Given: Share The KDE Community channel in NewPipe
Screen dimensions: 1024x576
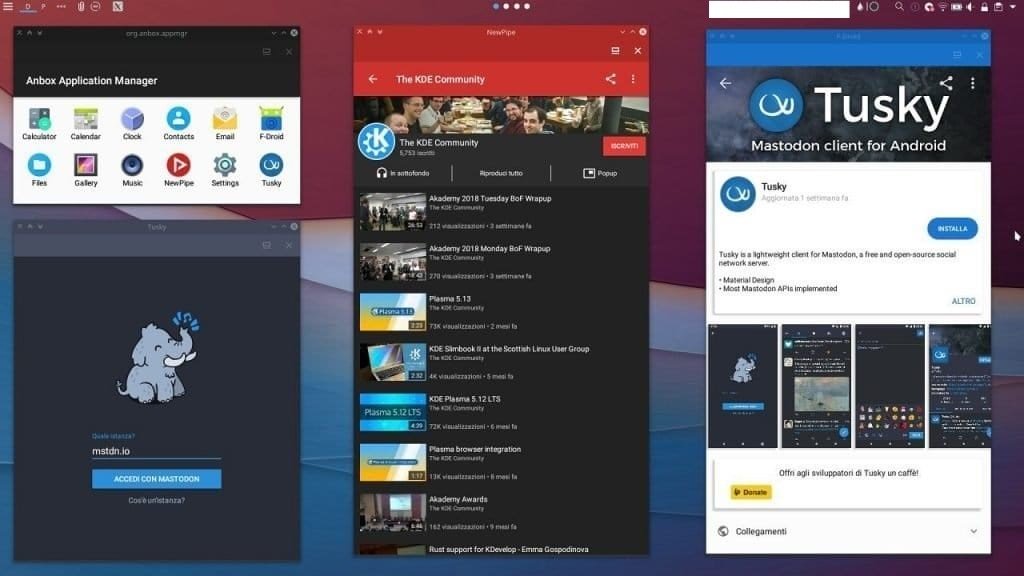Looking at the screenshot, I should tap(611, 79).
